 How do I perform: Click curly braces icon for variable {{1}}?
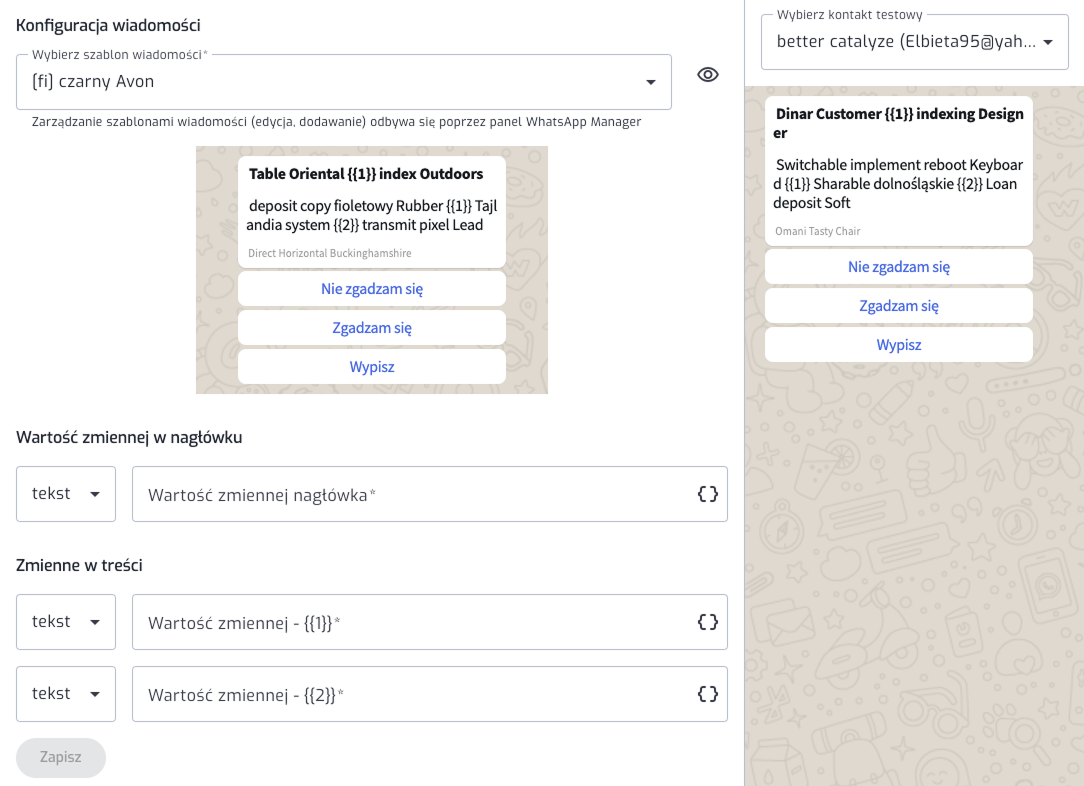[708, 622]
